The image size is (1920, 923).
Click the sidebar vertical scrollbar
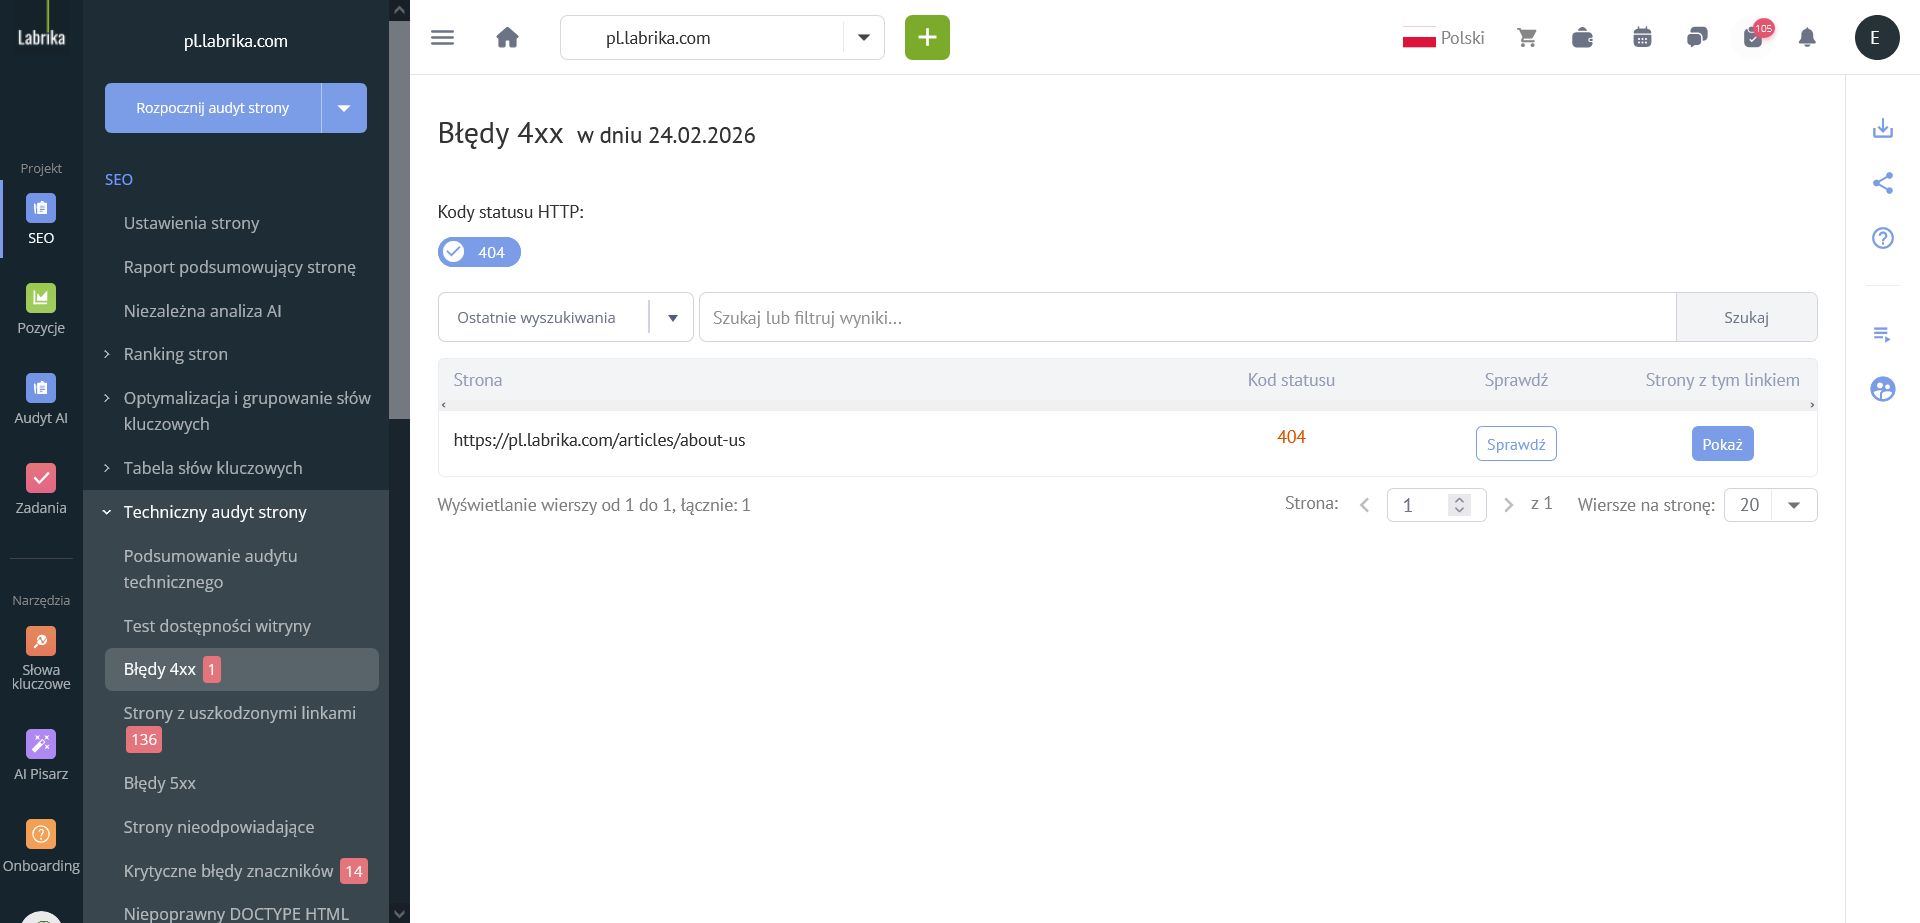(399, 220)
